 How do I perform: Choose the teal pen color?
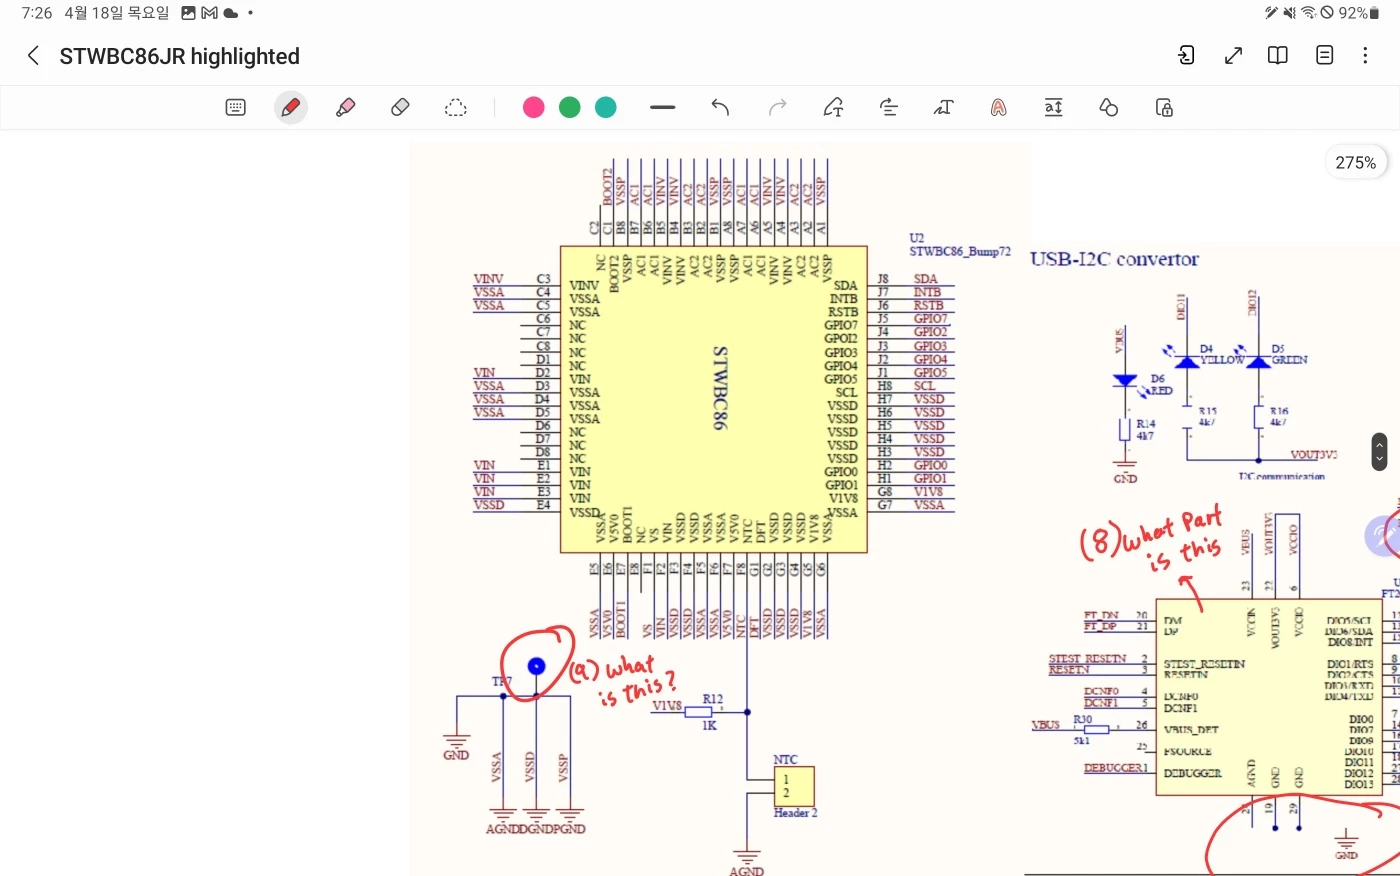click(606, 107)
